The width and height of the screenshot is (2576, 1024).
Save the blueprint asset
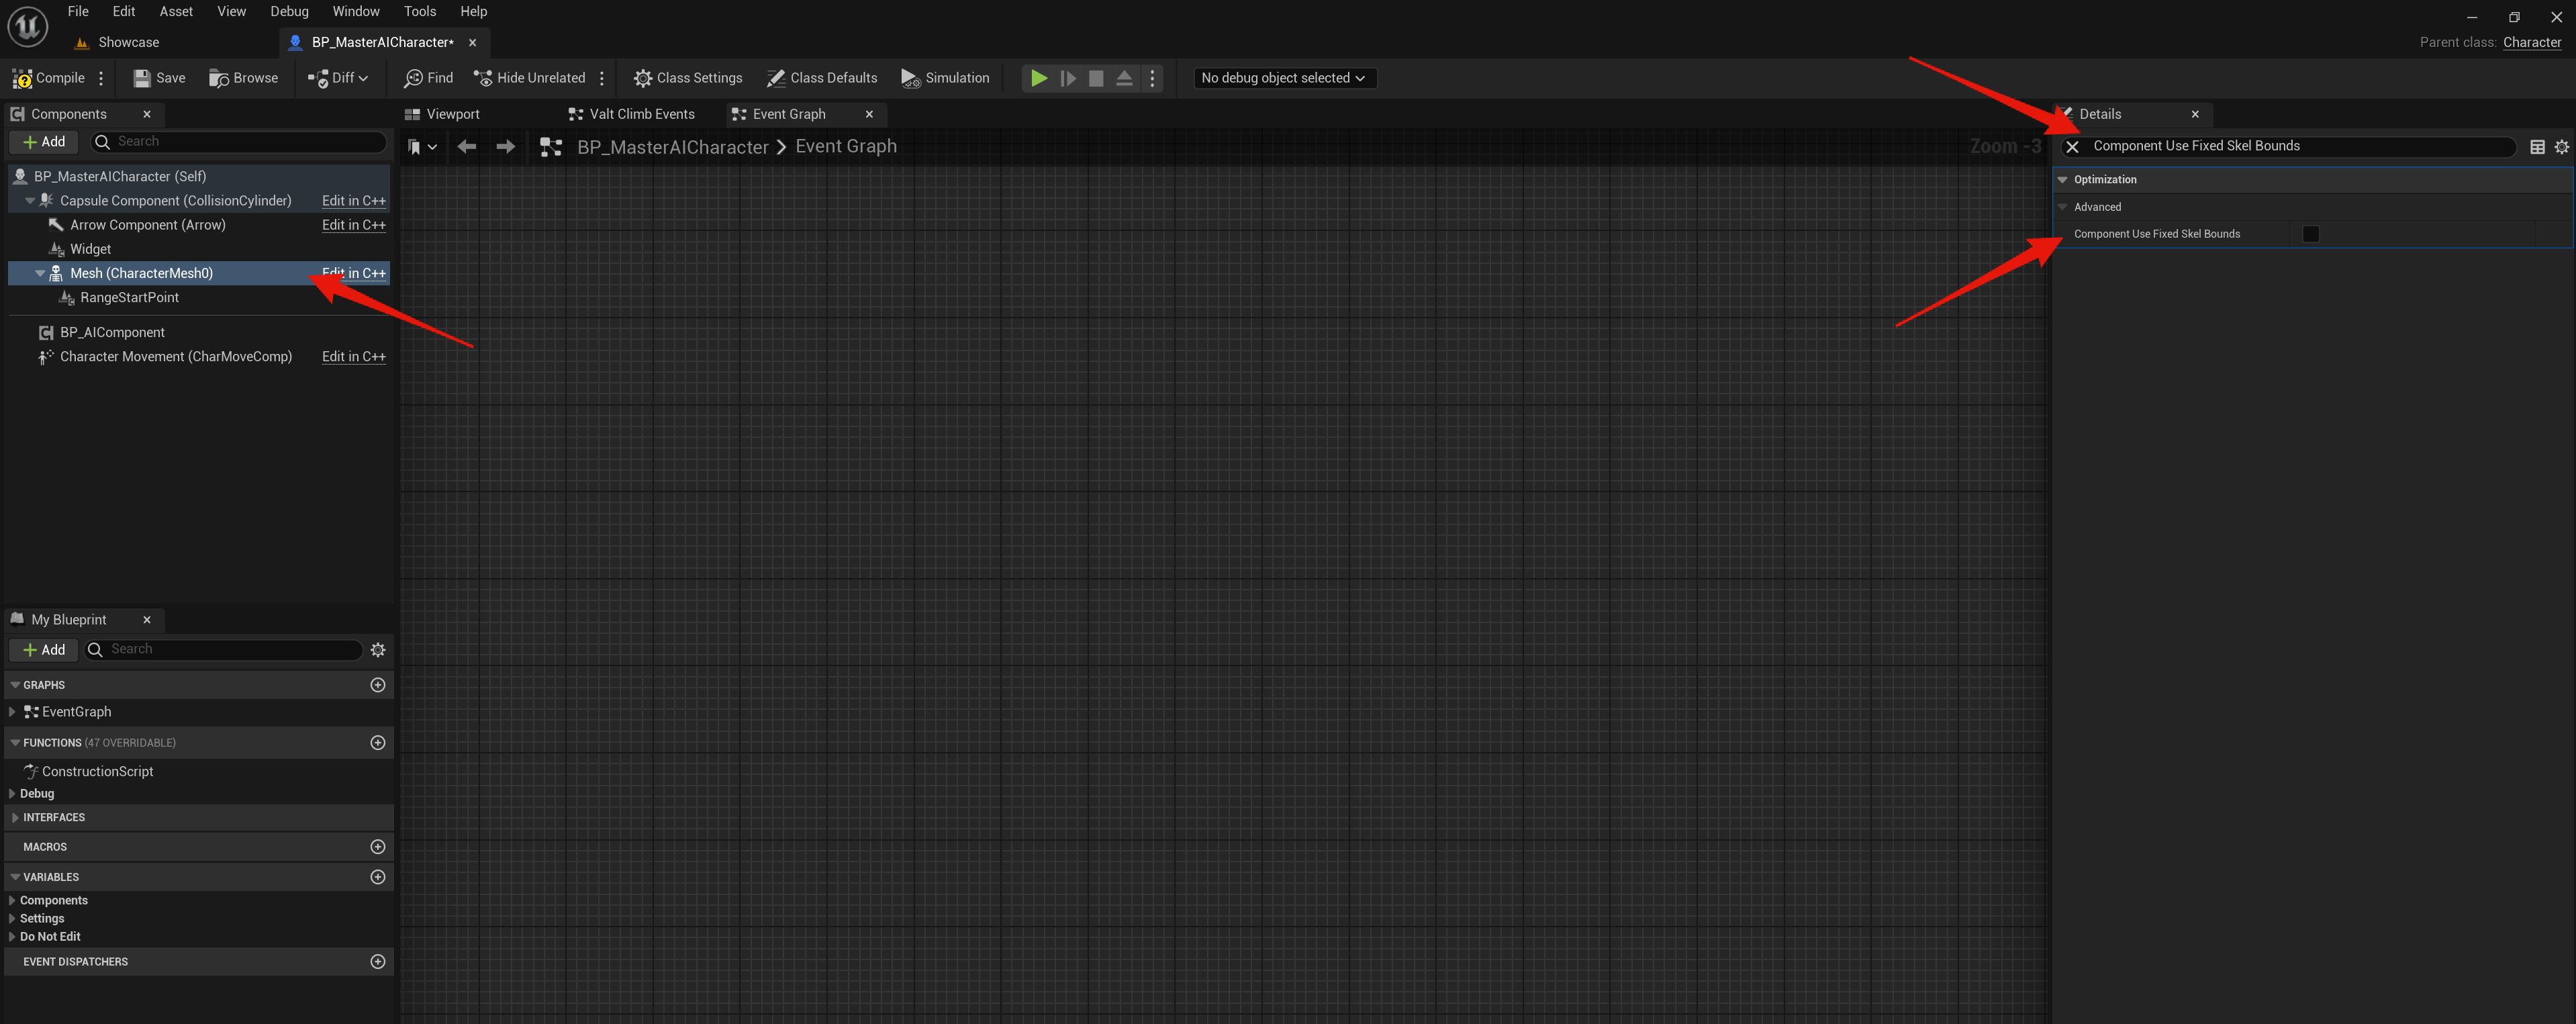[159, 78]
